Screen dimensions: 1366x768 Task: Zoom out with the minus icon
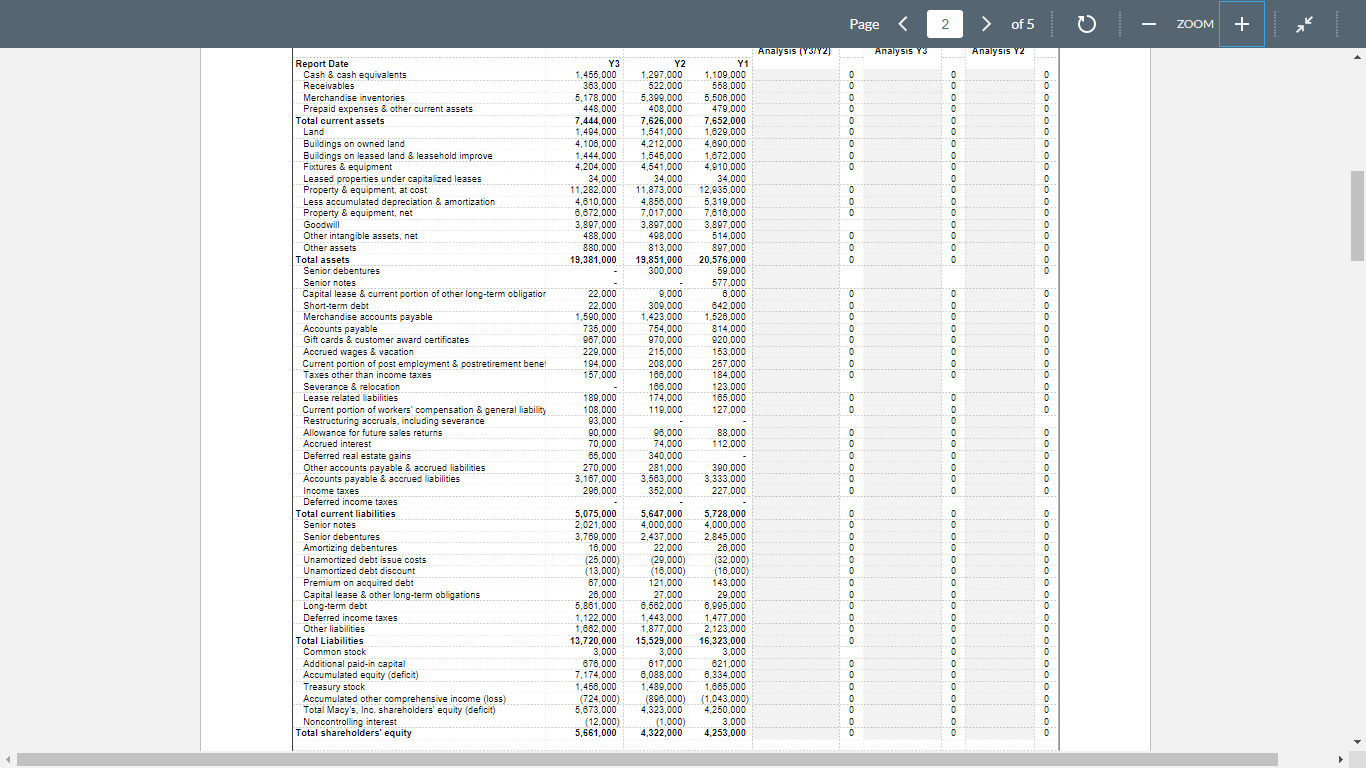(1151, 24)
